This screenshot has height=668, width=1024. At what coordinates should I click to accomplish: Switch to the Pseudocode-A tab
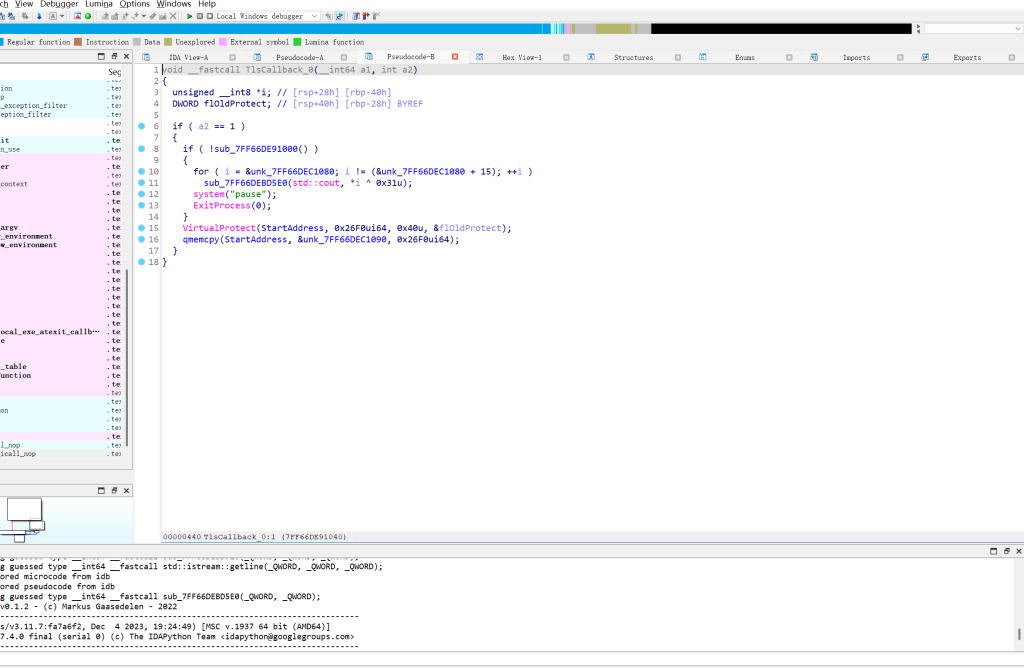299,57
